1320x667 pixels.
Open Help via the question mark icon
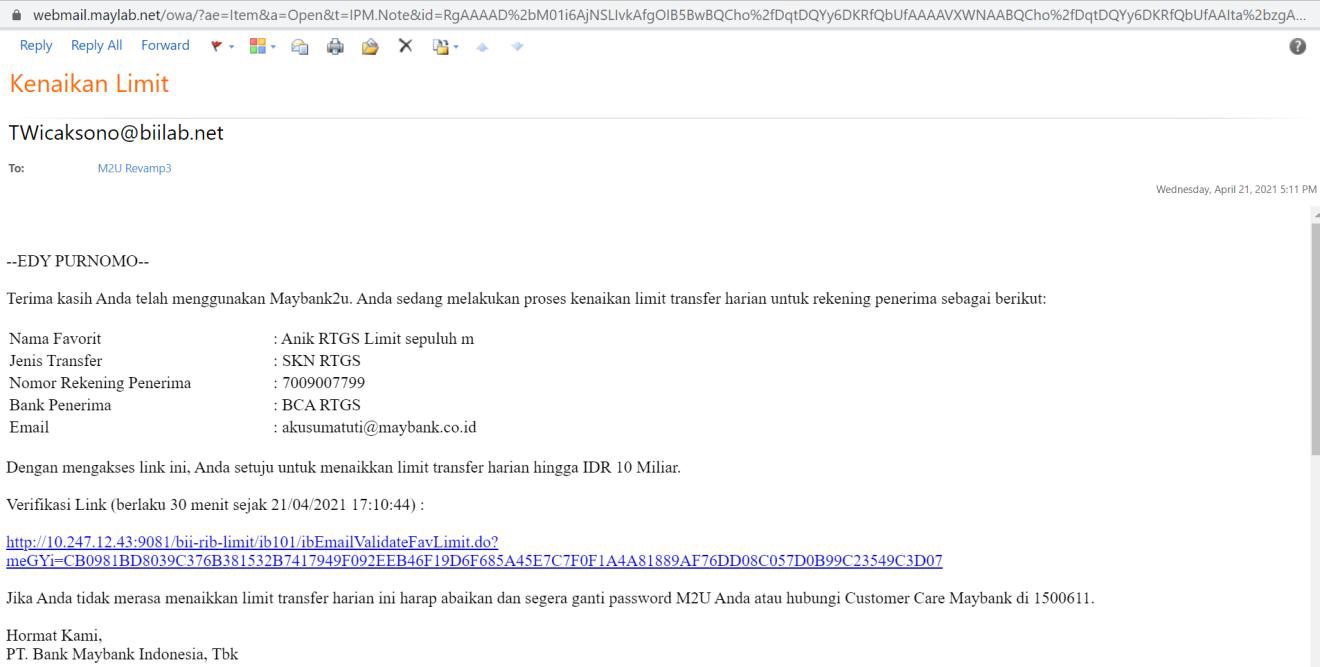(1299, 47)
